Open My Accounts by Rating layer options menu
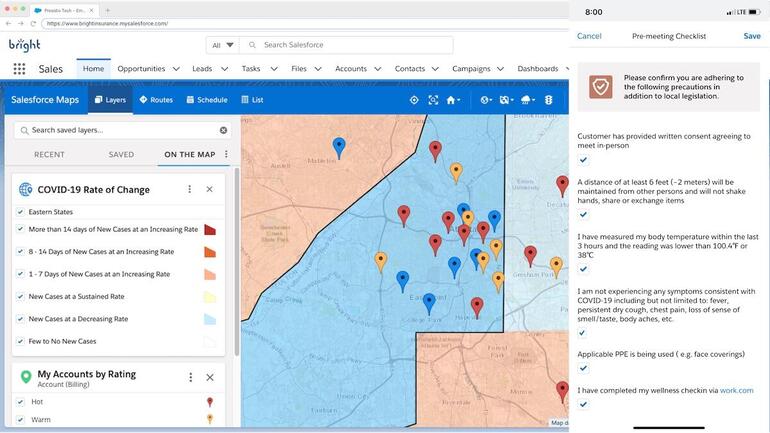 point(191,377)
